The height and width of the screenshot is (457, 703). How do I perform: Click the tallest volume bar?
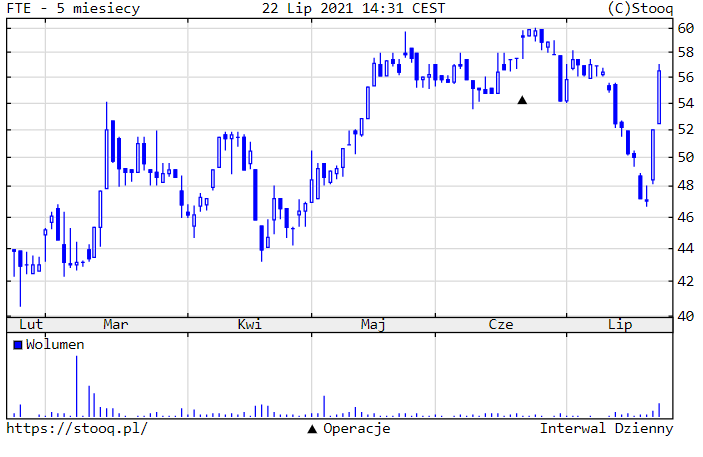pos(77,387)
